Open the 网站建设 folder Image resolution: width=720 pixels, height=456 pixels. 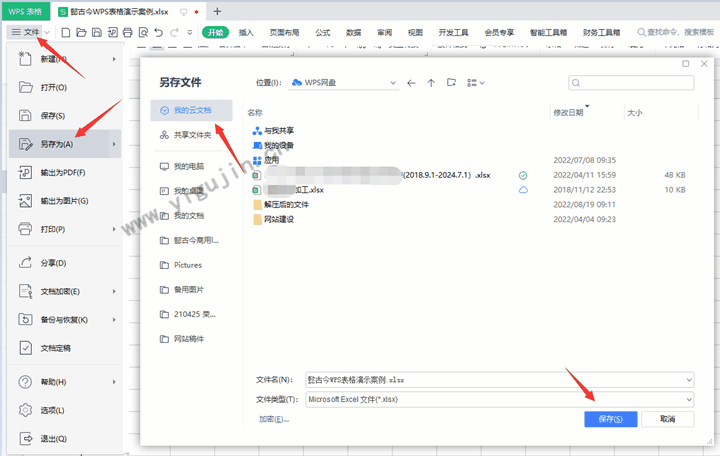click(x=273, y=219)
